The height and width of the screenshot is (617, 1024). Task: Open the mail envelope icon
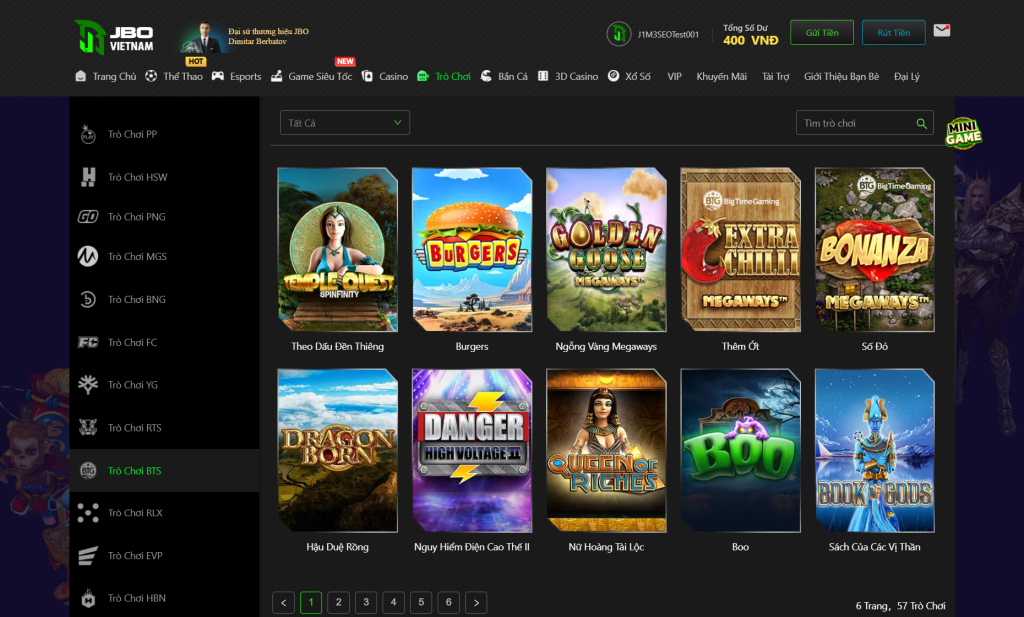tap(941, 31)
